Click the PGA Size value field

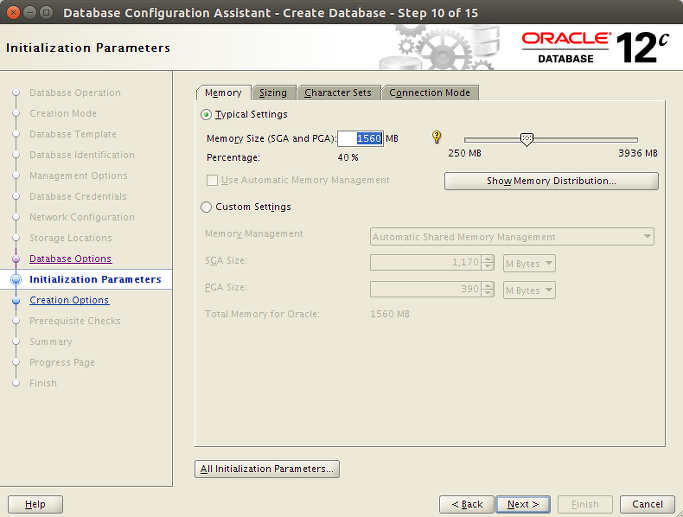(426, 289)
